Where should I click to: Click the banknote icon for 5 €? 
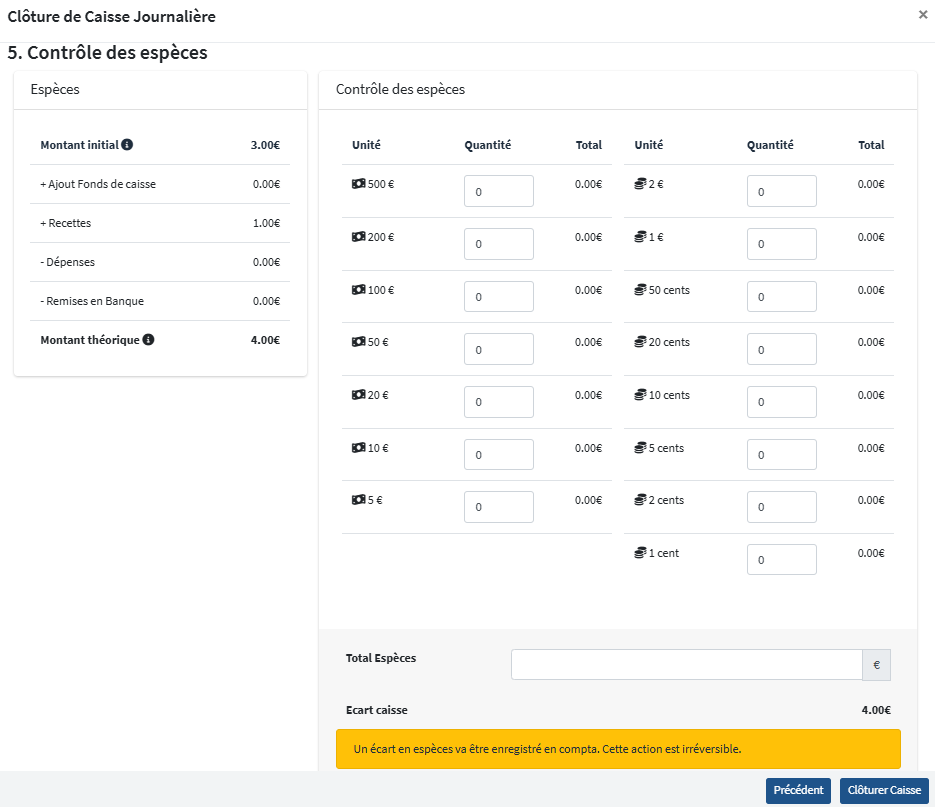click(x=358, y=501)
